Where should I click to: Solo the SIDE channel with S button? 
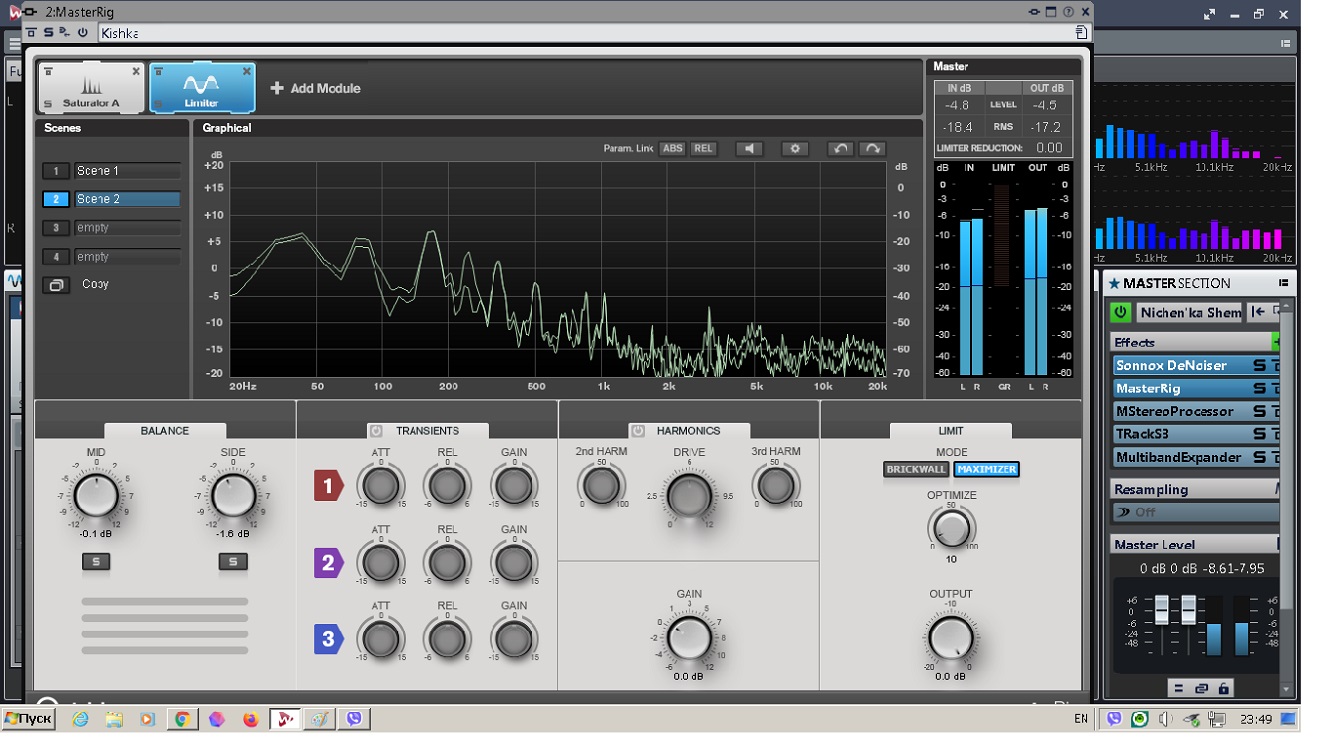click(x=233, y=562)
